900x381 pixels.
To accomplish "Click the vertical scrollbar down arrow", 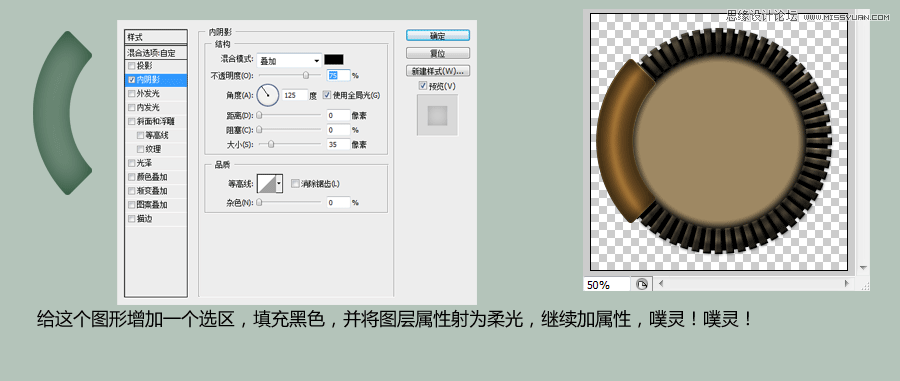I will pos(862,268).
